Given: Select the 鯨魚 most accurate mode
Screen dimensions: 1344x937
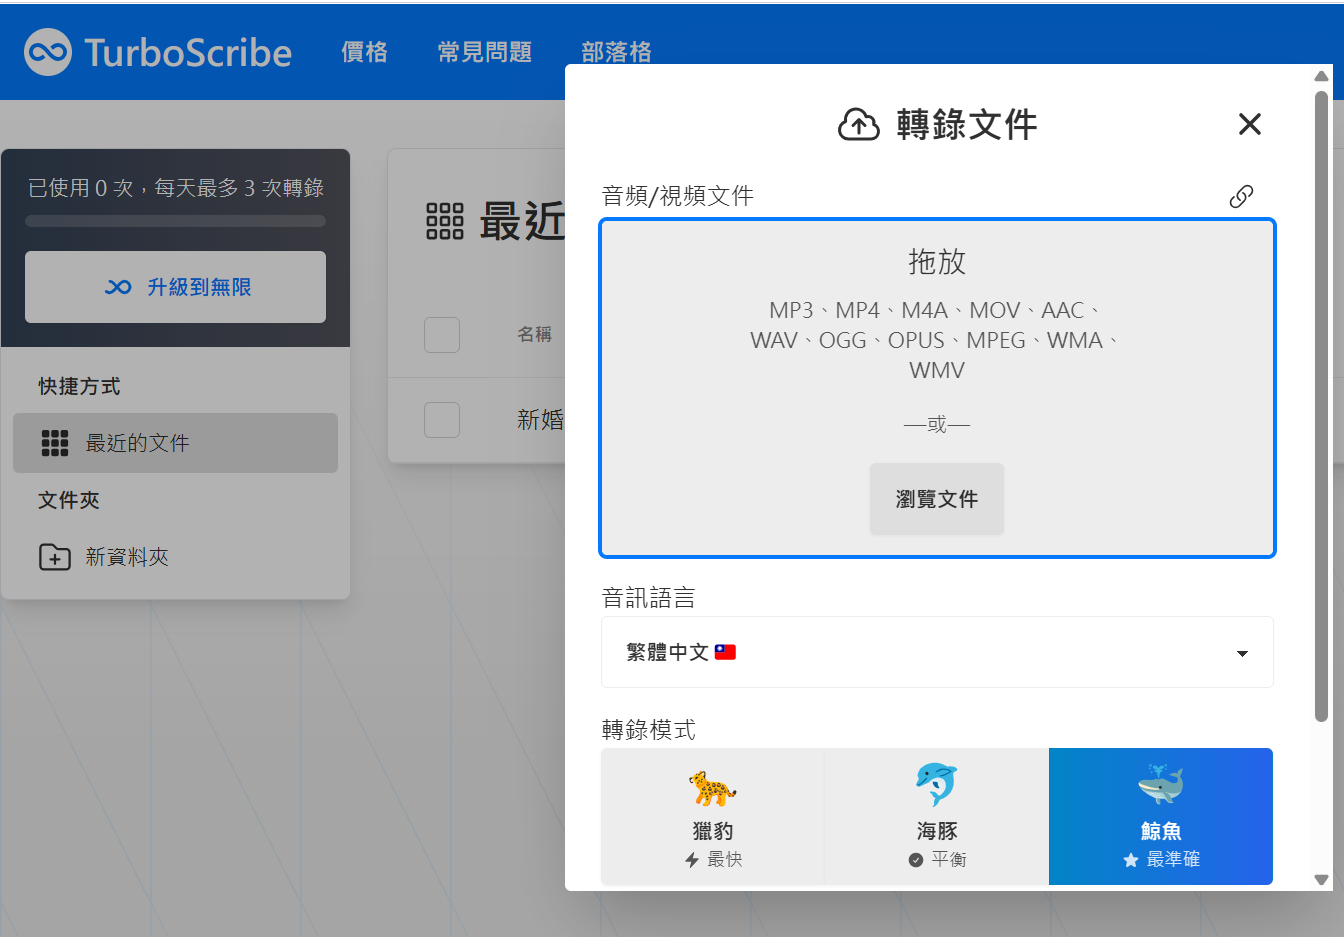Looking at the screenshot, I should point(1160,816).
